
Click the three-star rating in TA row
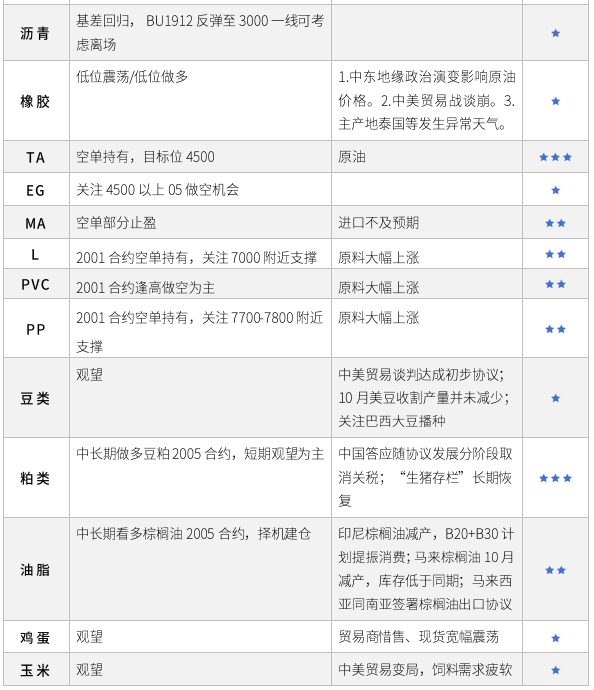pos(555,157)
